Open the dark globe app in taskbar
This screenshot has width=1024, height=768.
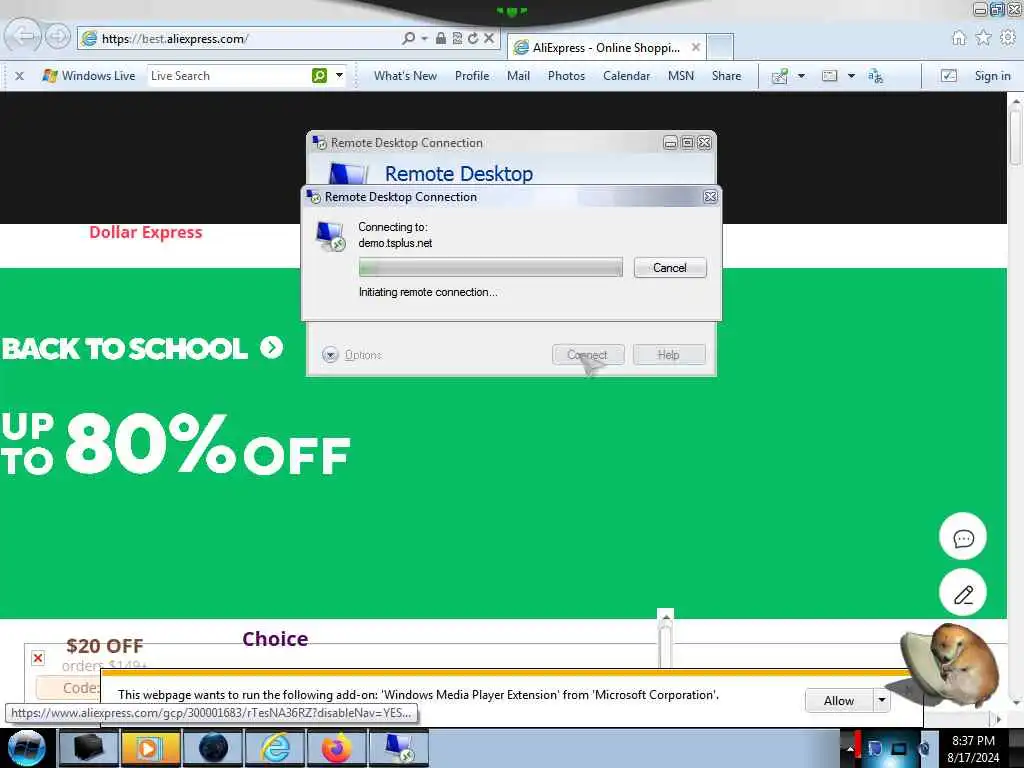pyautogui.click(x=213, y=748)
